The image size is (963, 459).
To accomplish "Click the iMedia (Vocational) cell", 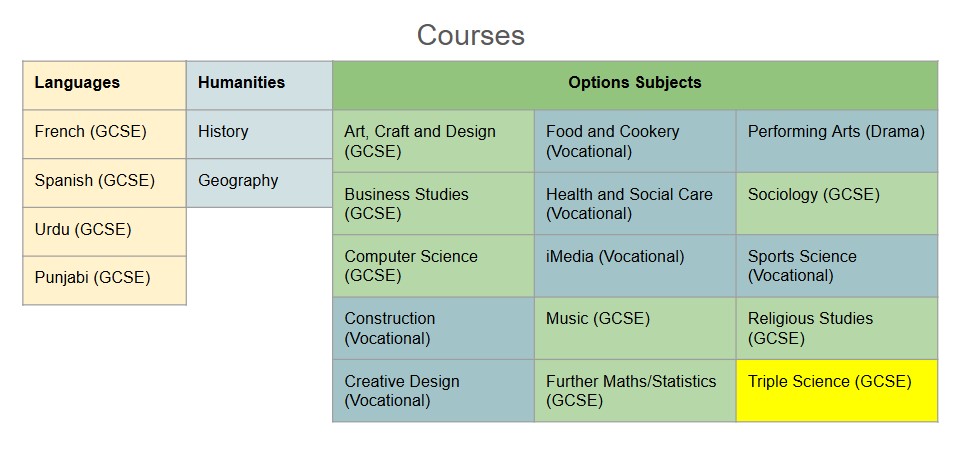I will tap(635, 266).
